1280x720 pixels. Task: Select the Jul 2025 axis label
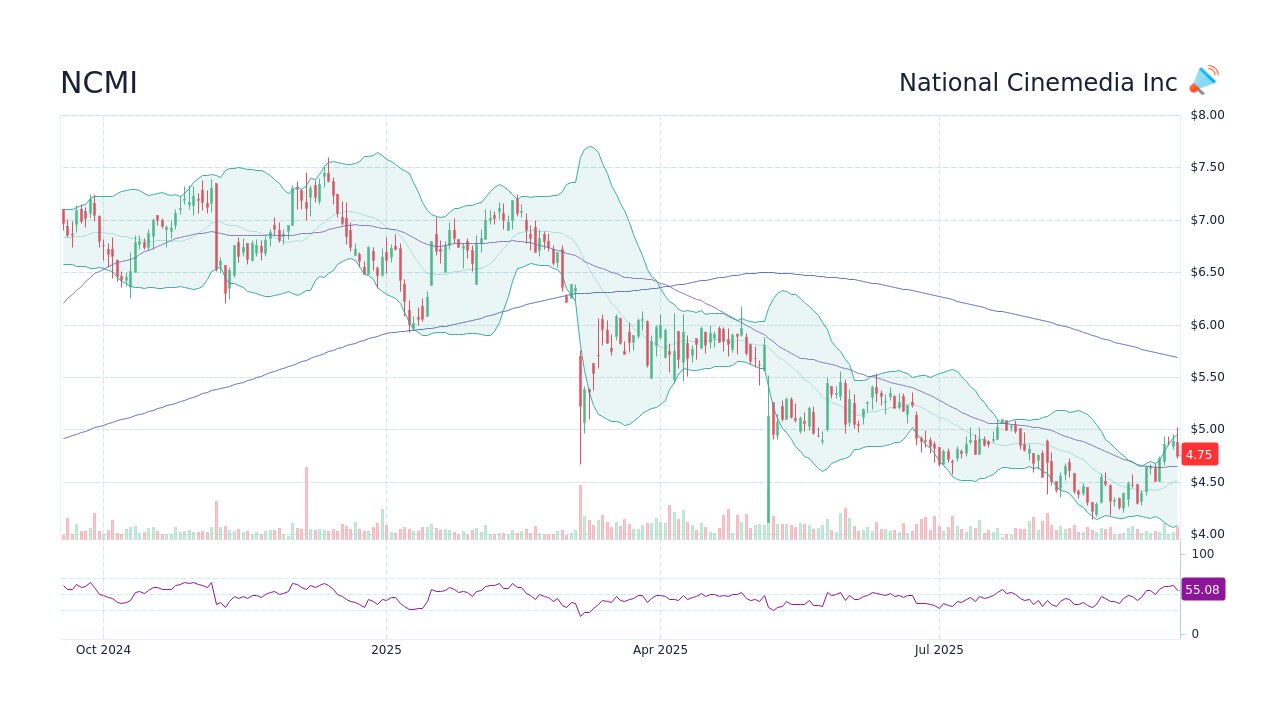[938, 649]
